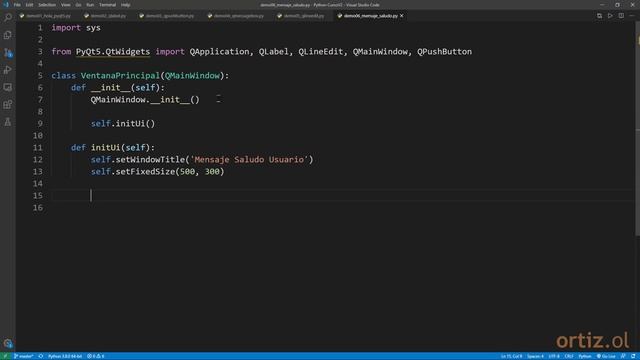
Task: Click the master branch in status bar
Action: [24, 356]
